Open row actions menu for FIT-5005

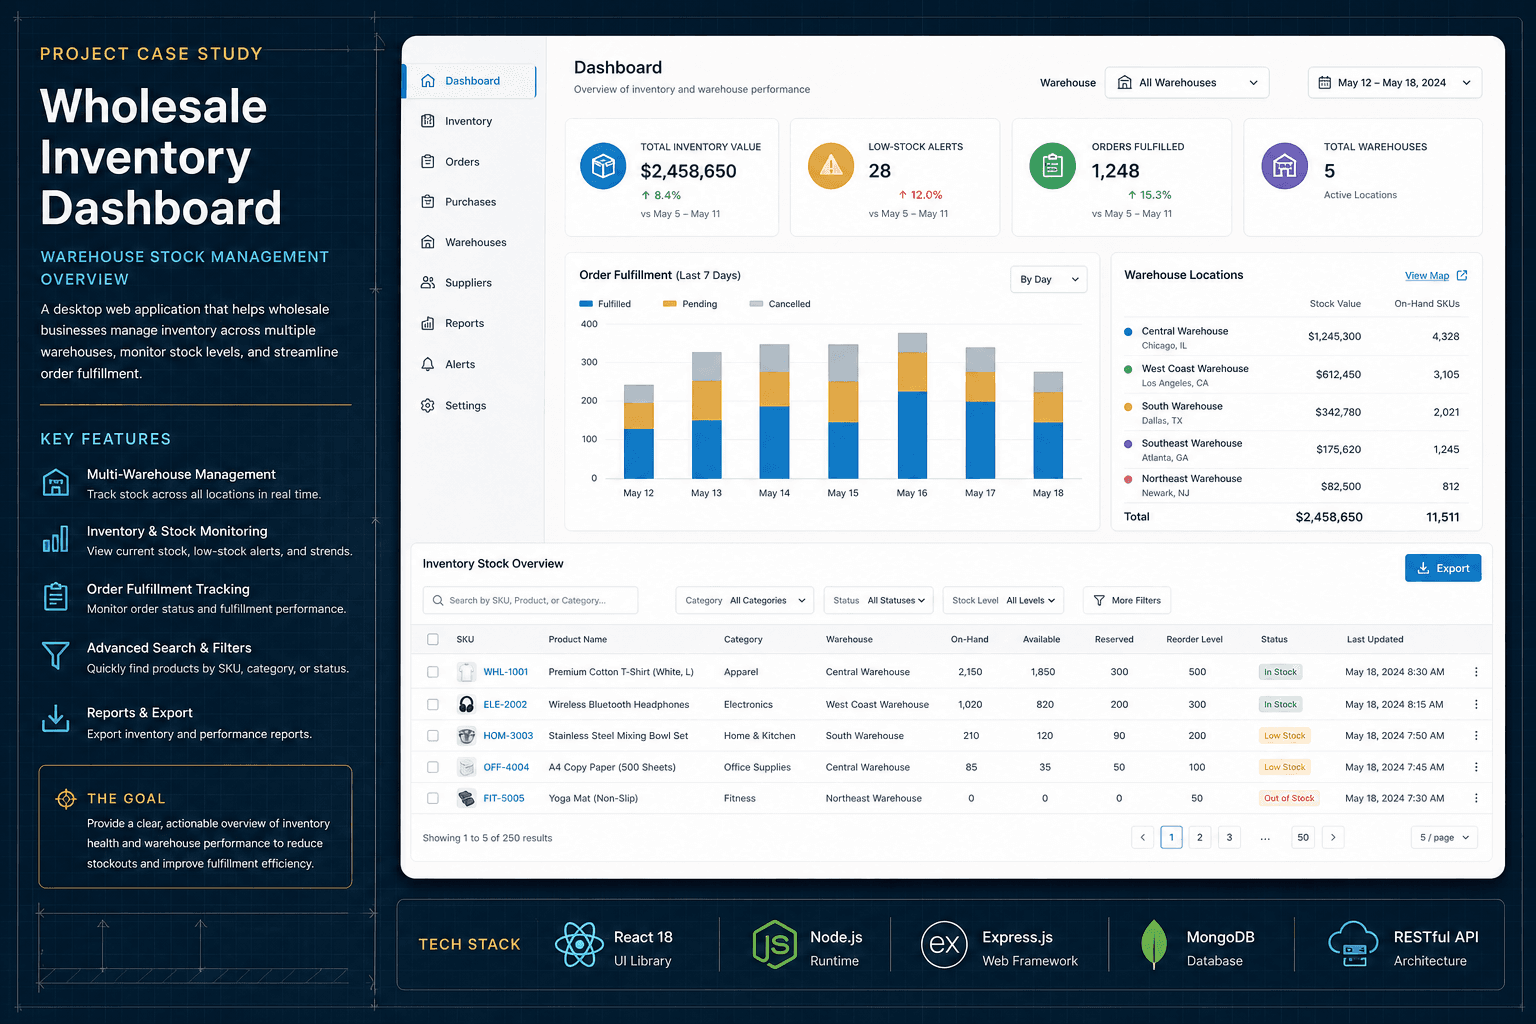[x=1476, y=798]
